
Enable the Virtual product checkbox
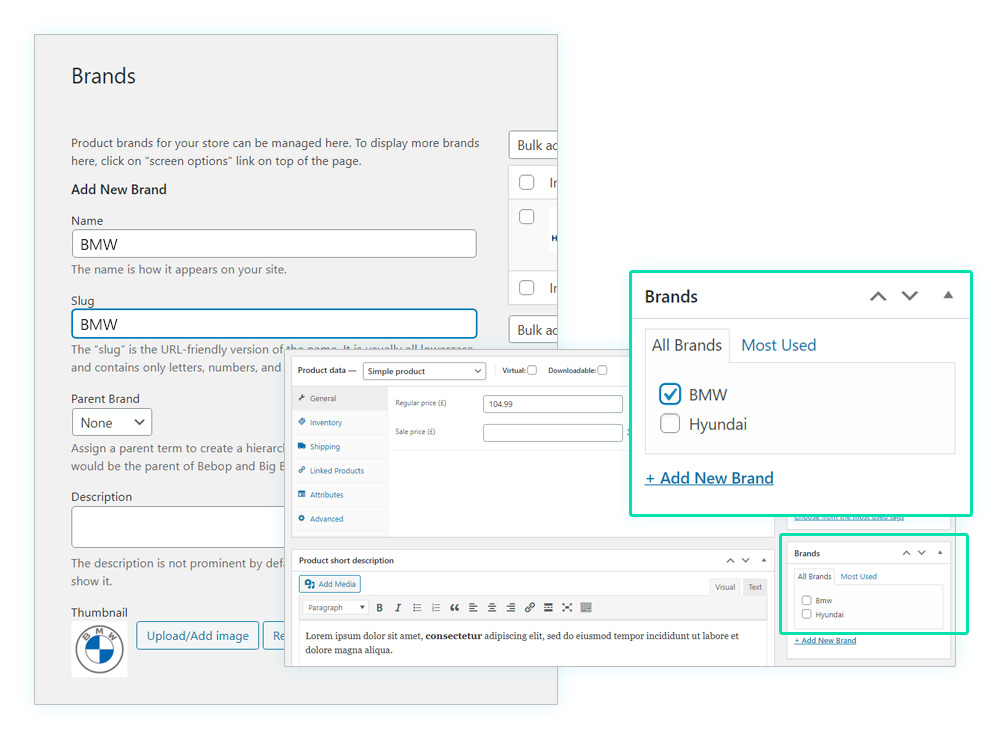pyautogui.click(x=532, y=370)
